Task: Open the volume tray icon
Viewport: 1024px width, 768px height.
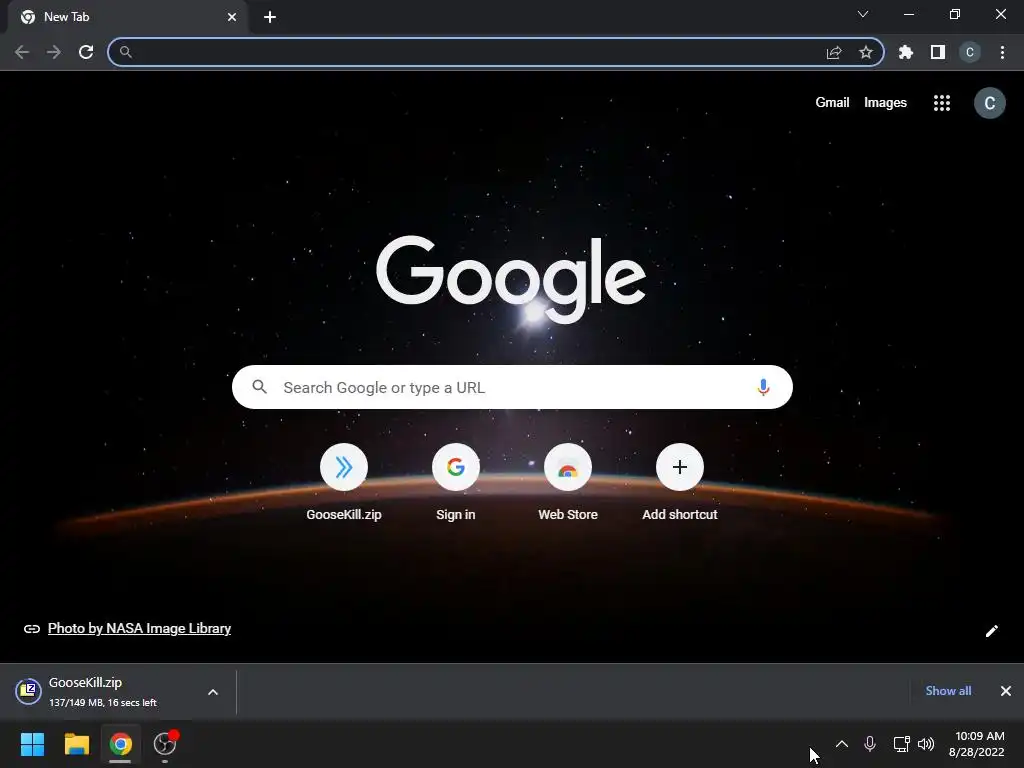Action: pyautogui.click(x=926, y=744)
